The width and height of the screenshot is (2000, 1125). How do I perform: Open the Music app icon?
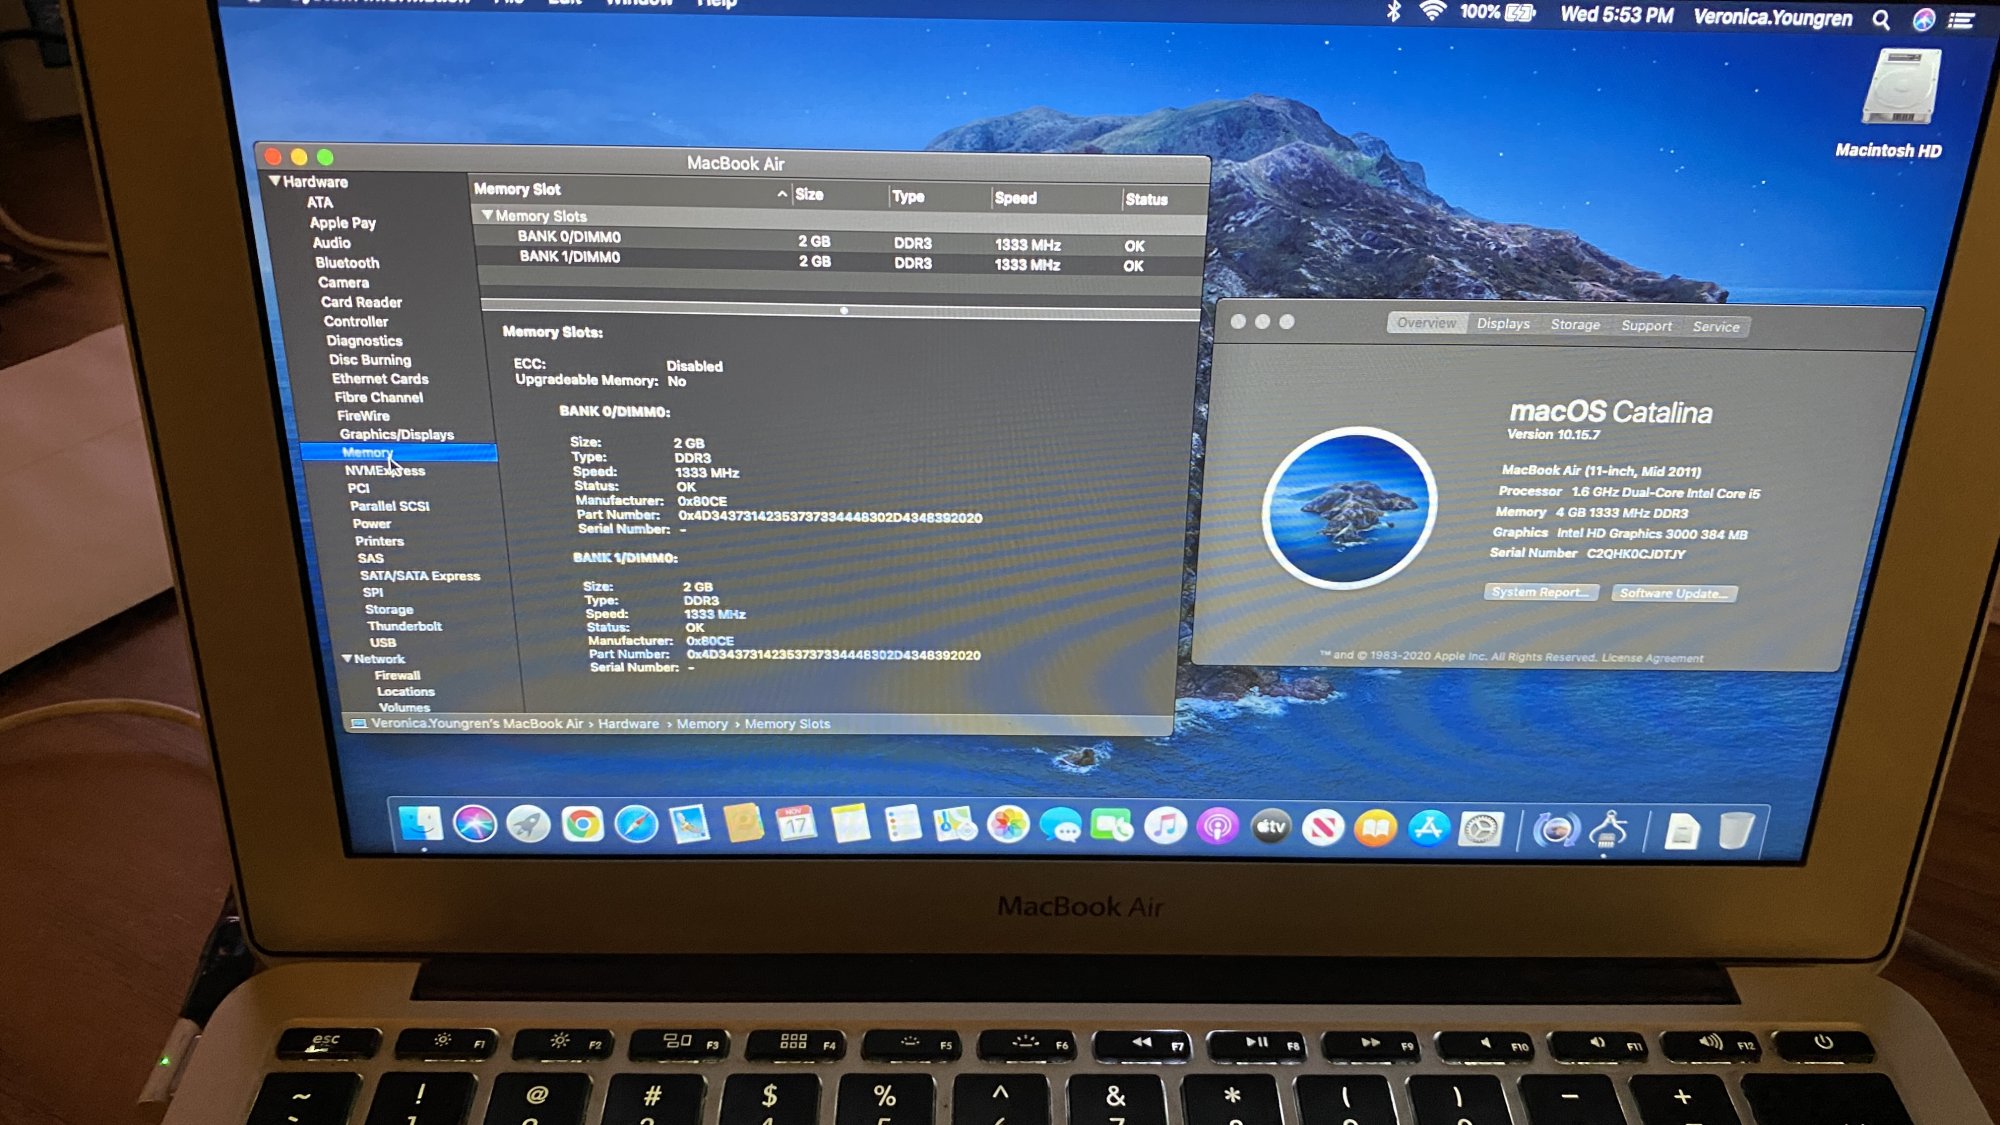1165,827
